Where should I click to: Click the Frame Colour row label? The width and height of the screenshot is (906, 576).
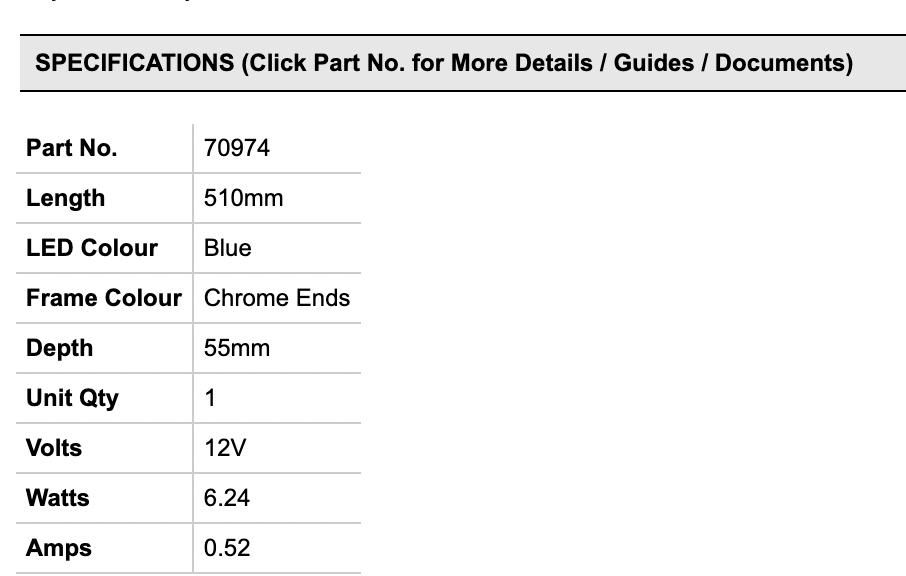(104, 298)
